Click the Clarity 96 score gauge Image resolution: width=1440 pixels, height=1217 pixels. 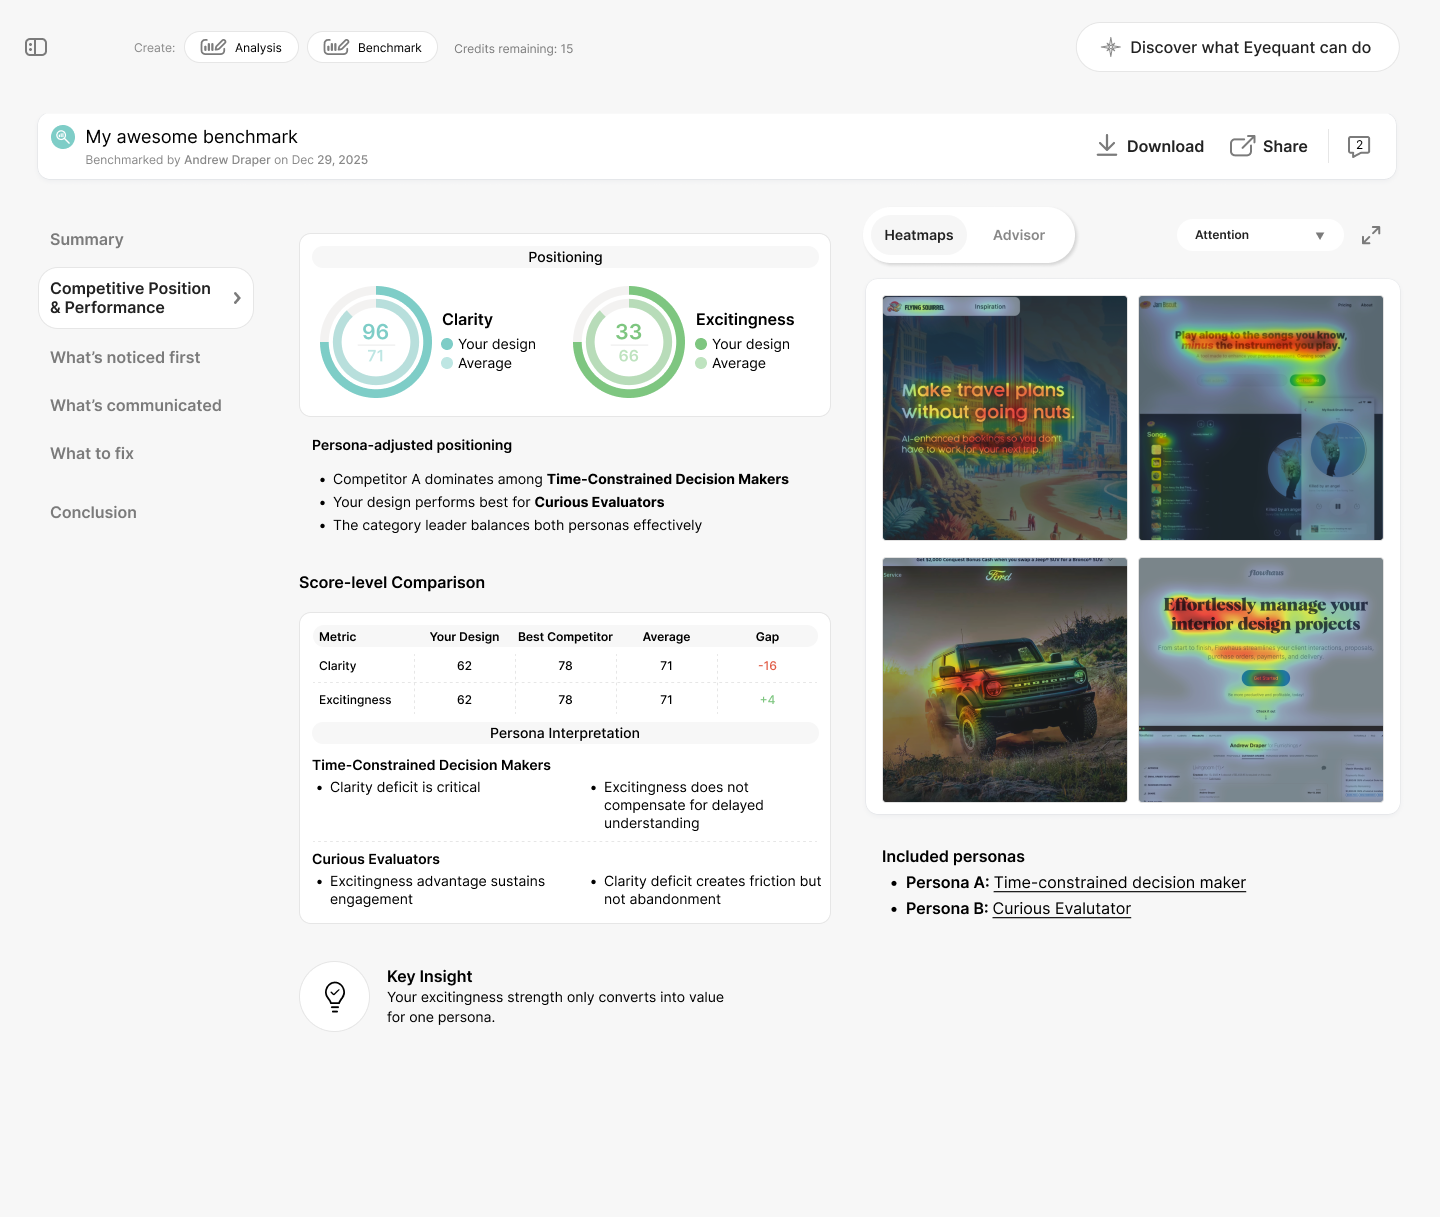[x=376, y=342]
